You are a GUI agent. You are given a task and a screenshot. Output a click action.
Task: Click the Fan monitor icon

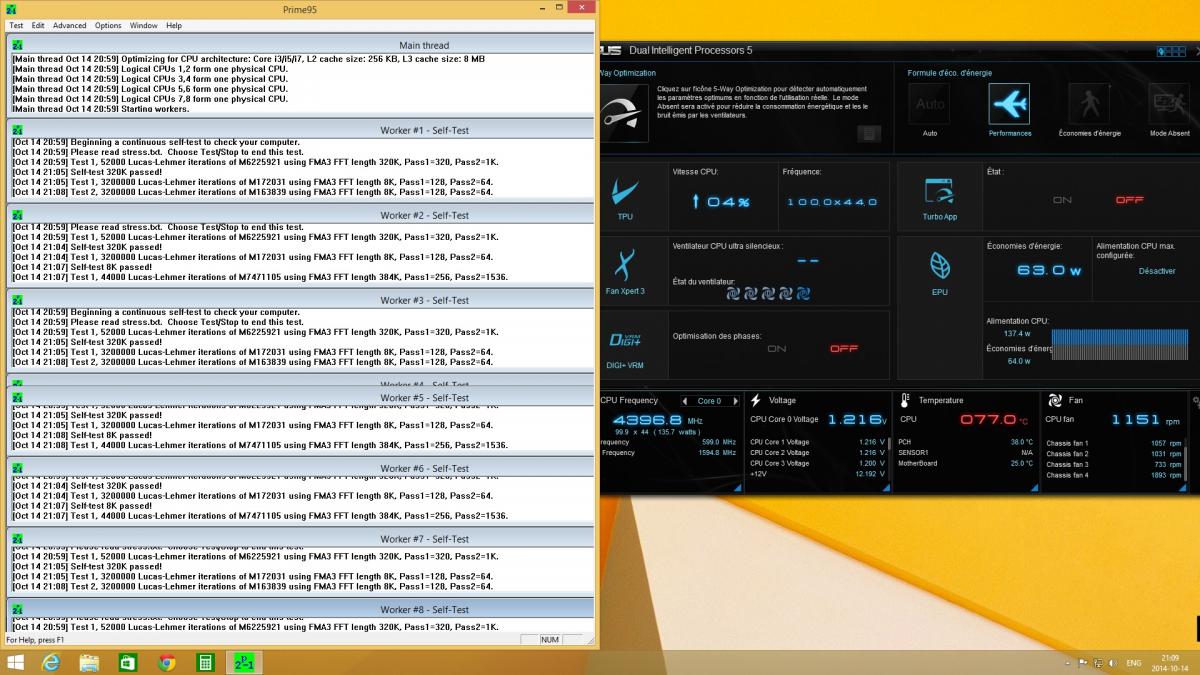point(1054,400)
